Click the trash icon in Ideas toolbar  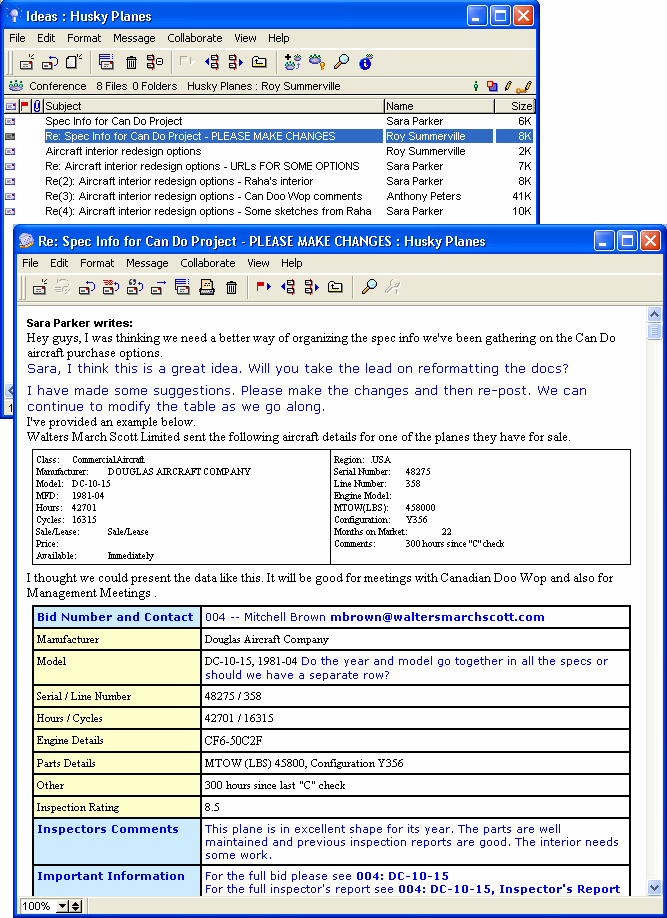131,62
